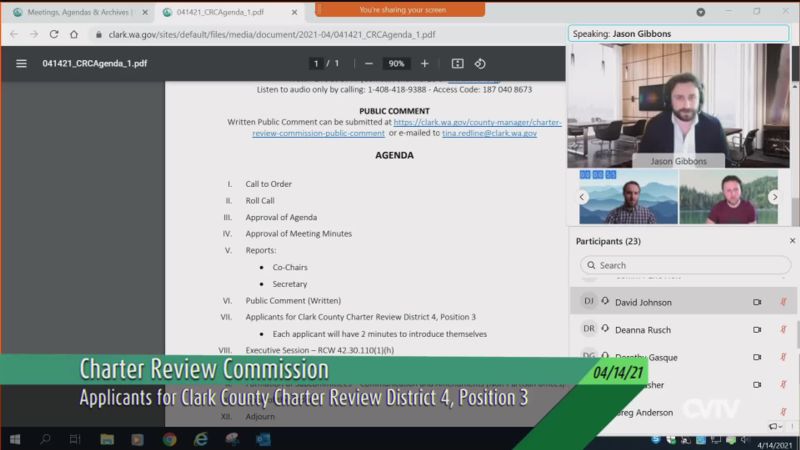Click the fit to page icon
800x450 pixels.
(457, 63)
